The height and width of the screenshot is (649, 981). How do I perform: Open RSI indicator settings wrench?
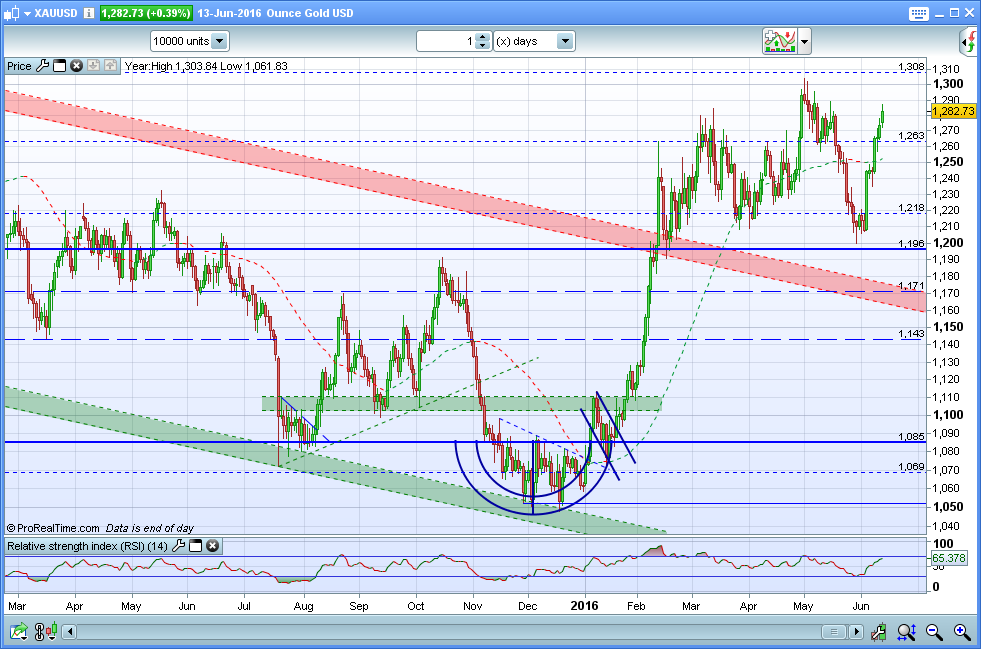(178, 546)
